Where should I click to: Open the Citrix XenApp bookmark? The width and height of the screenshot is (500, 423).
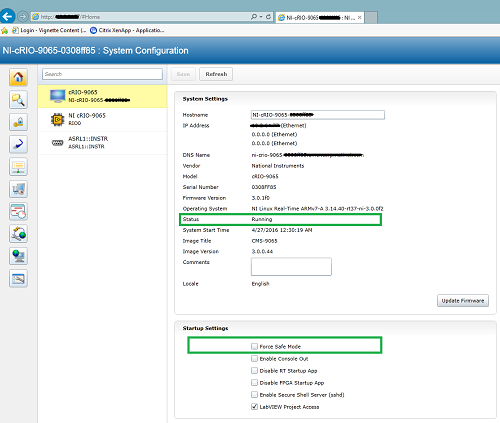[x=127, y=31]
